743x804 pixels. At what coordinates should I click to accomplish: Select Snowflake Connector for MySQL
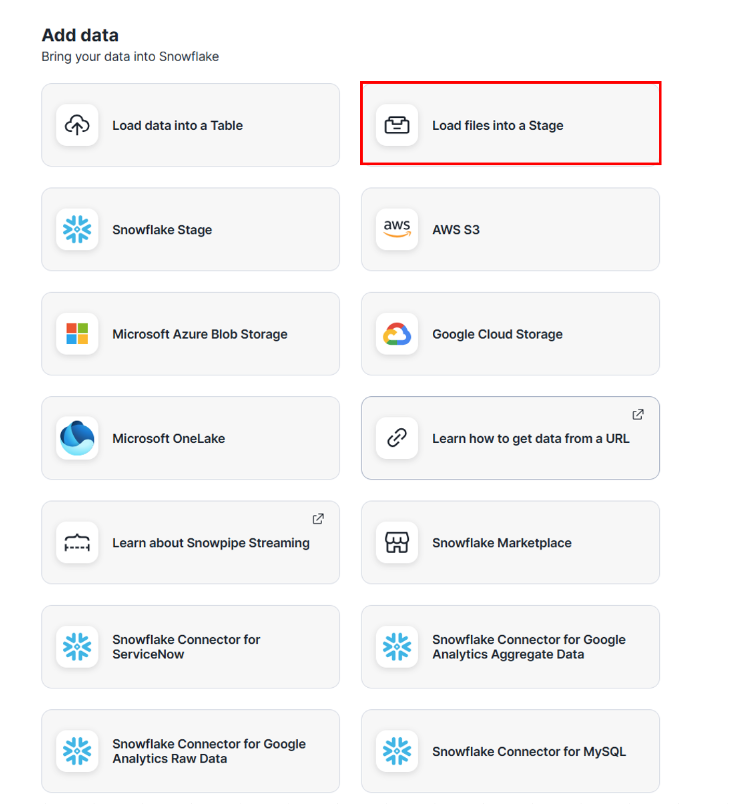pyautogui.click(x=510, y=751)
